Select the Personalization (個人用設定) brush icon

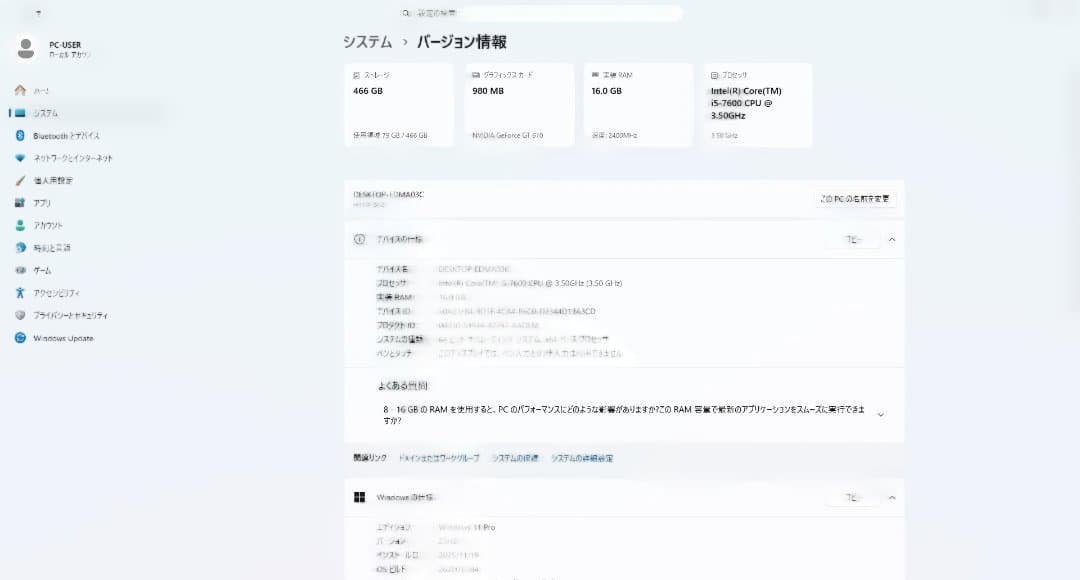(20, 181)
